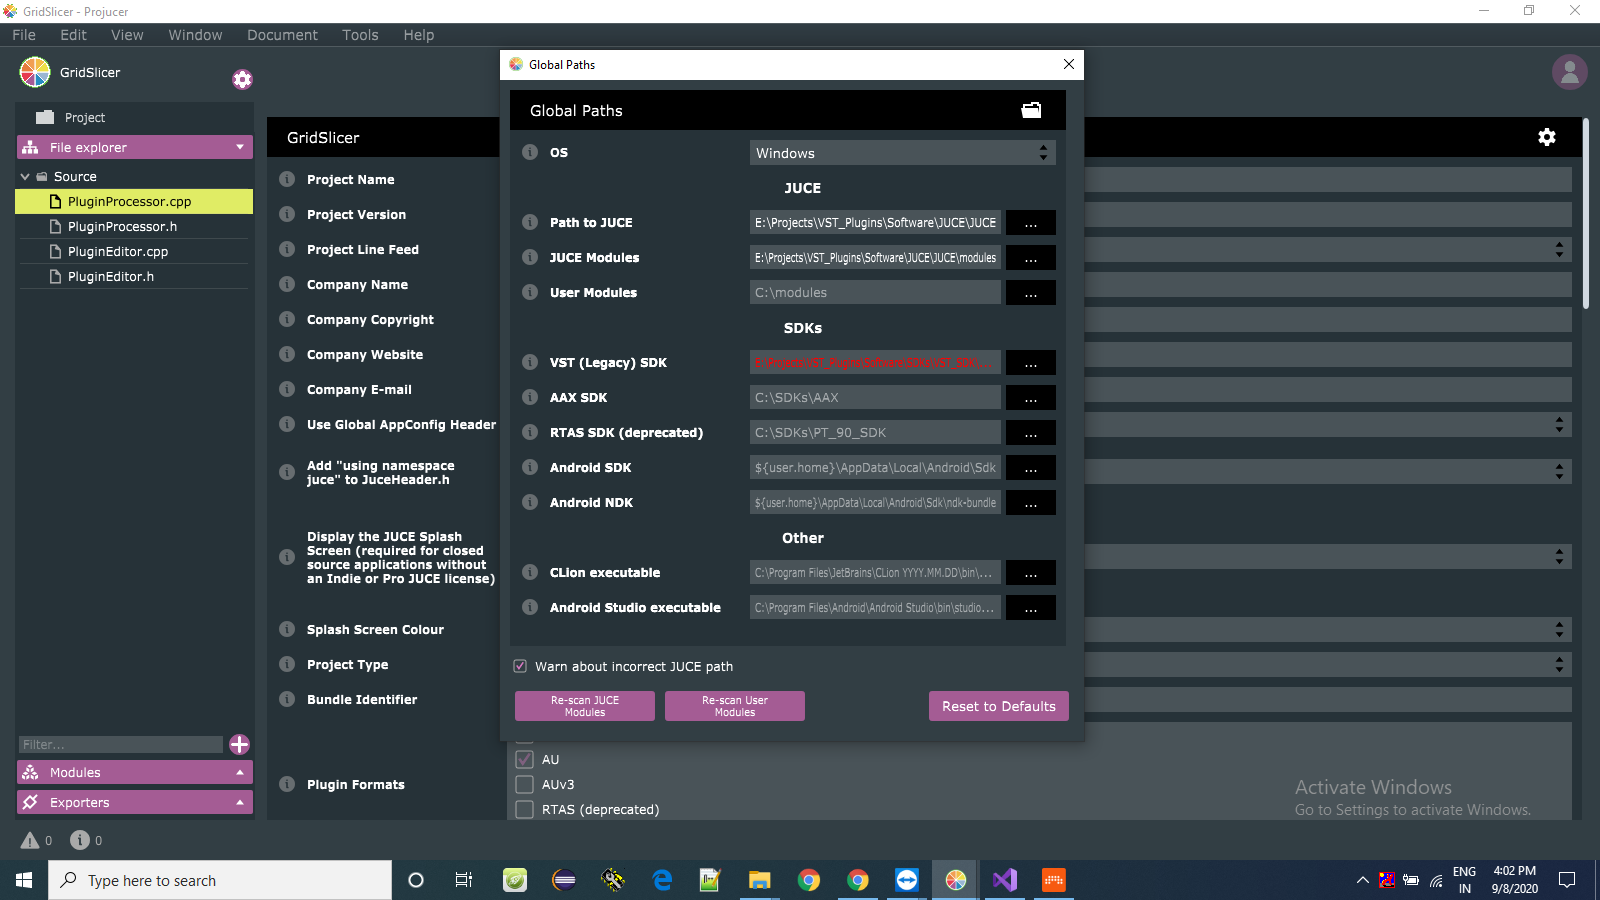
Task: Show info for AAX SDK
Action: click(x=530, y=397)
